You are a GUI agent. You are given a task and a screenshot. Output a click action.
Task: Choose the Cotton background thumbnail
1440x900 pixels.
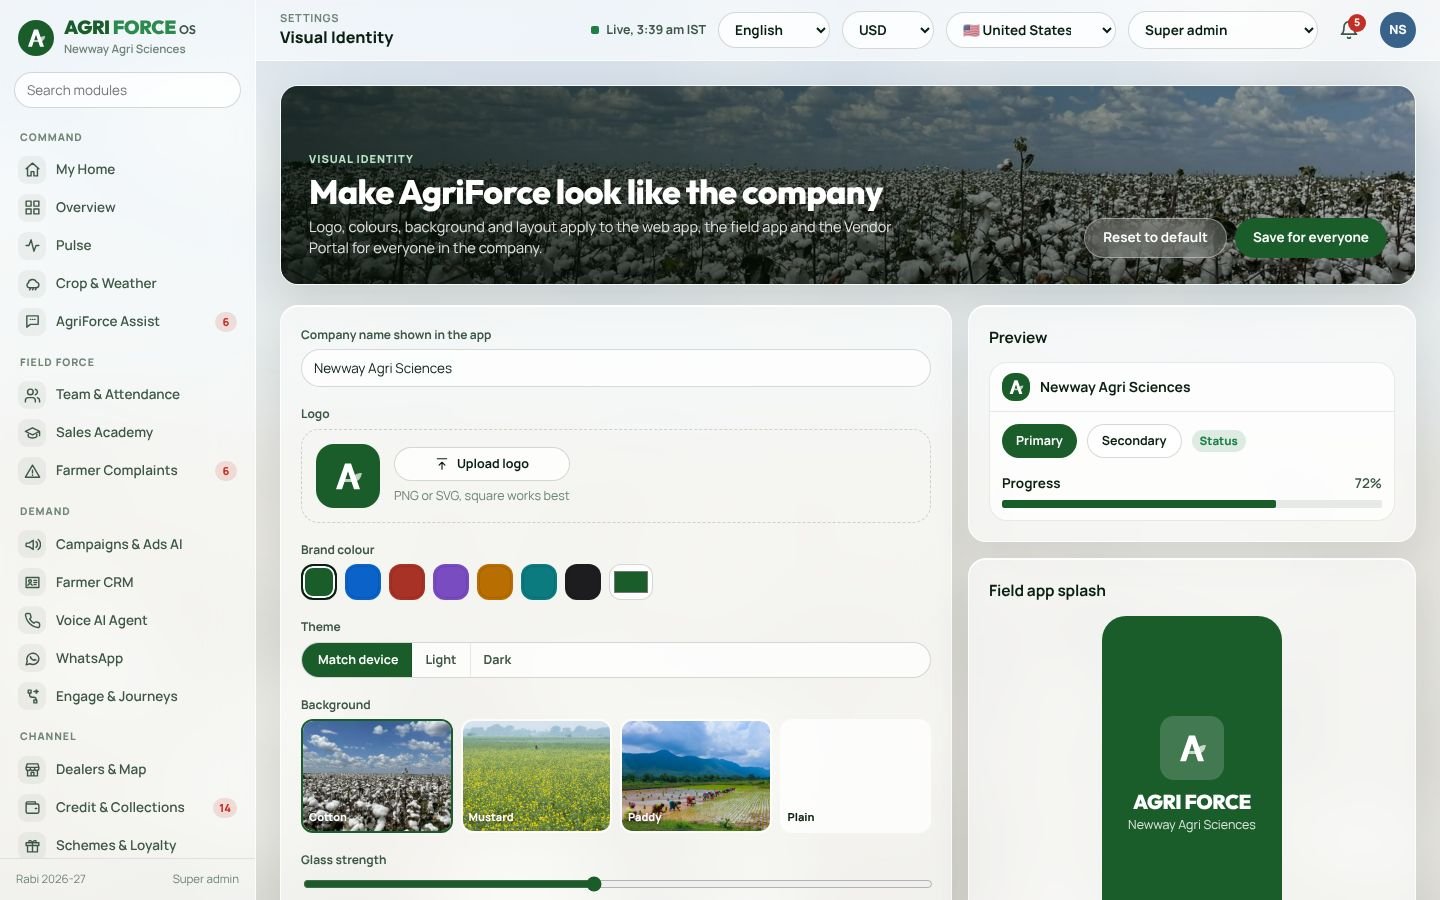click(377, 776)
